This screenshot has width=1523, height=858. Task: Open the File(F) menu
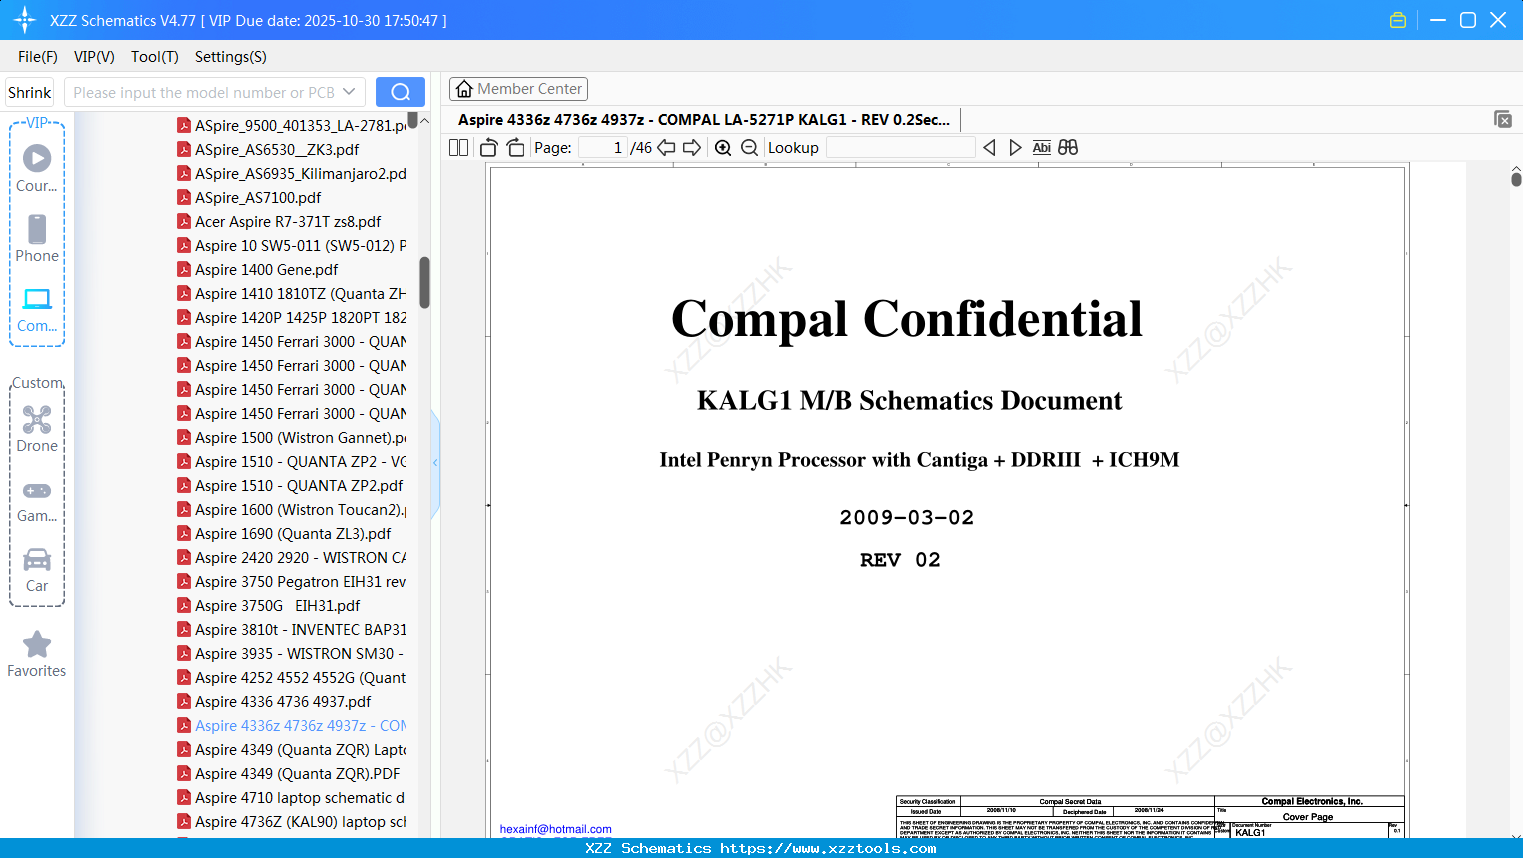click(38, 57)
